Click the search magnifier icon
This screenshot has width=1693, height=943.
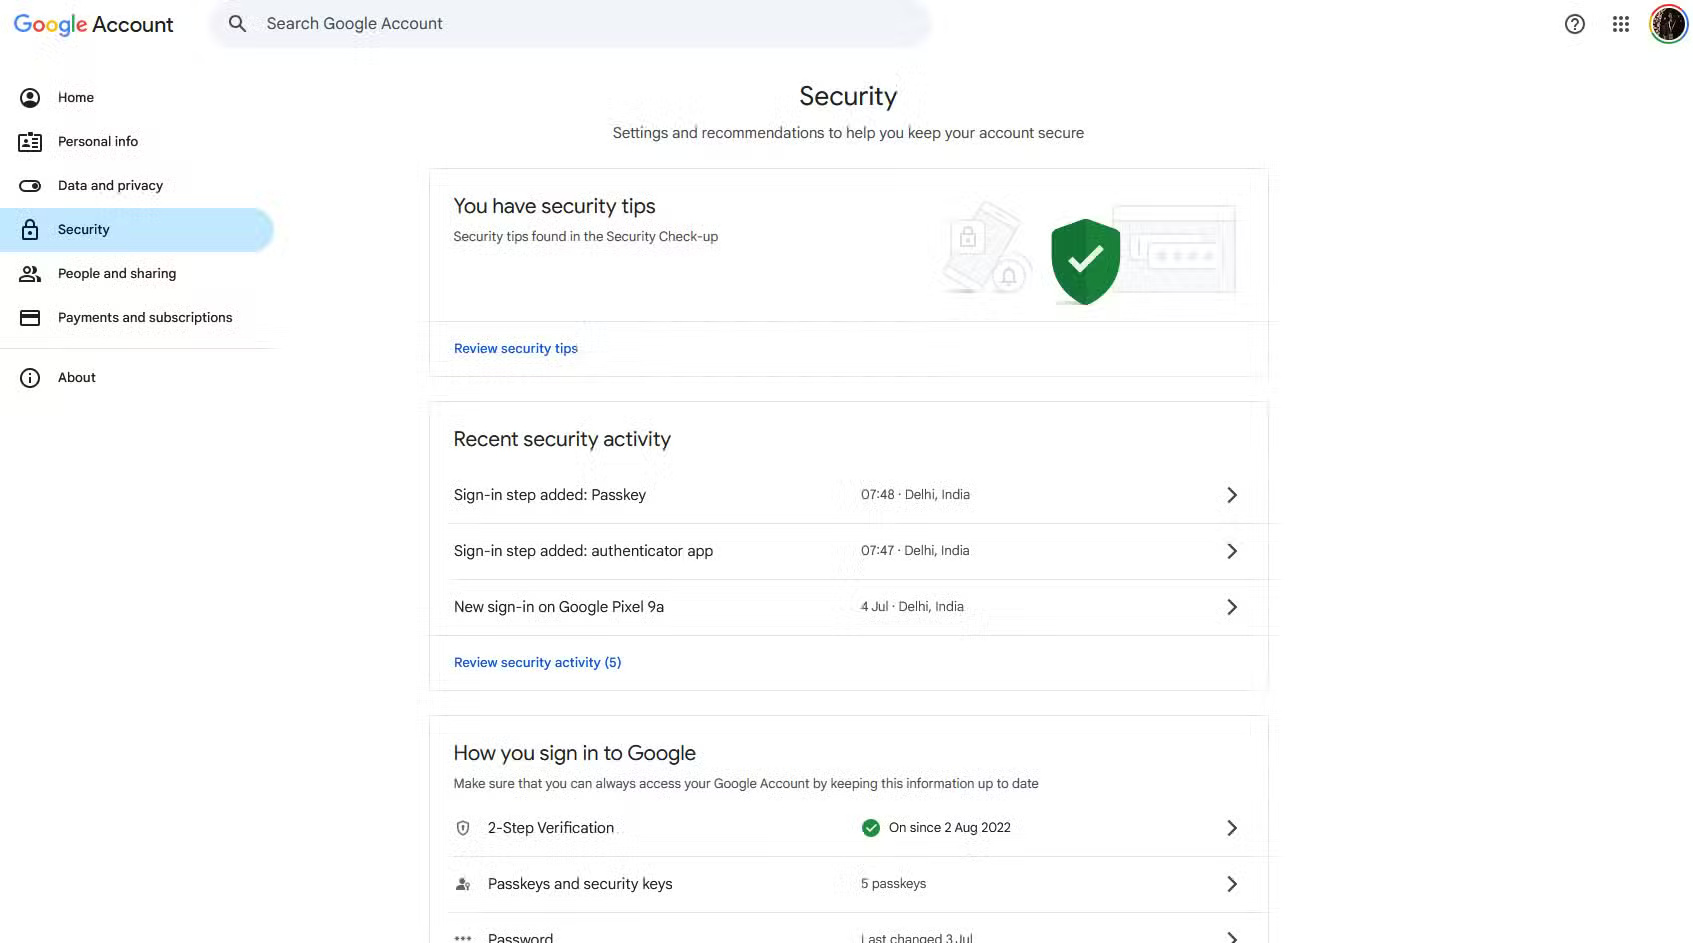237,24
